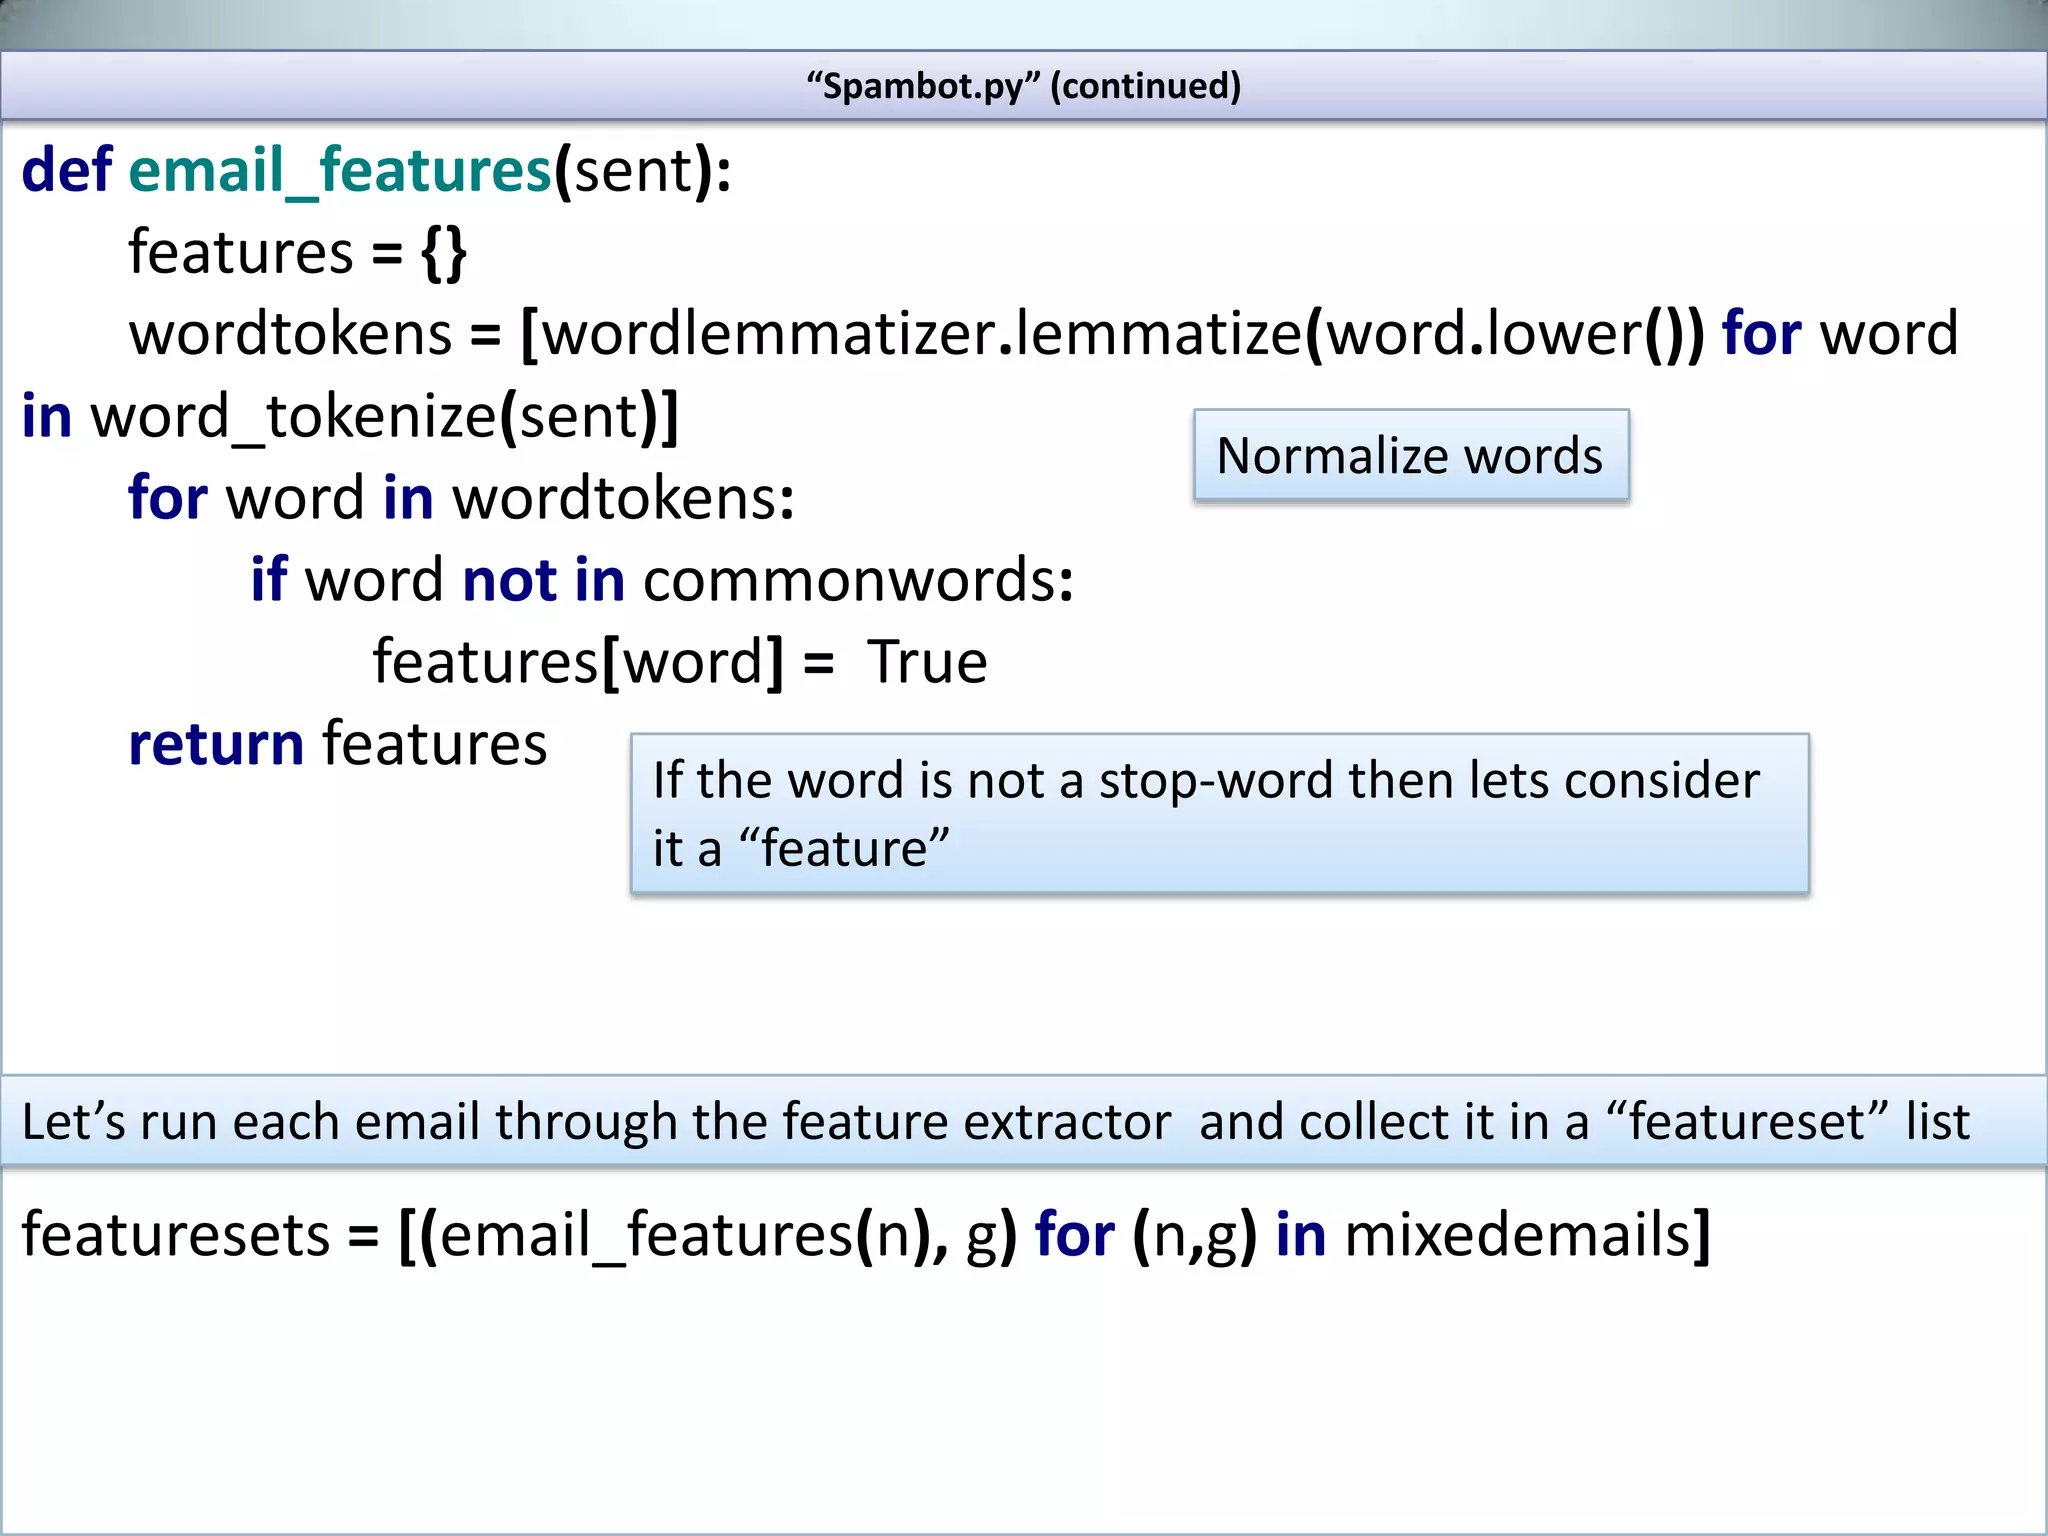
Task: Click the "return" keyword
Action: click(x=216, y=744)
